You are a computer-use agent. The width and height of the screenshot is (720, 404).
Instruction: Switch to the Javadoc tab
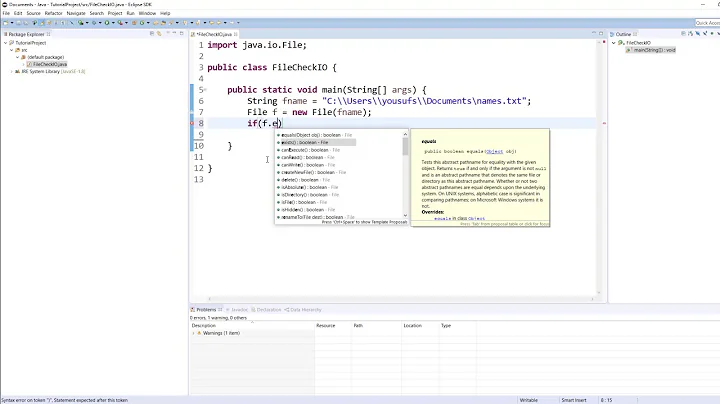(x=237, y=310)
